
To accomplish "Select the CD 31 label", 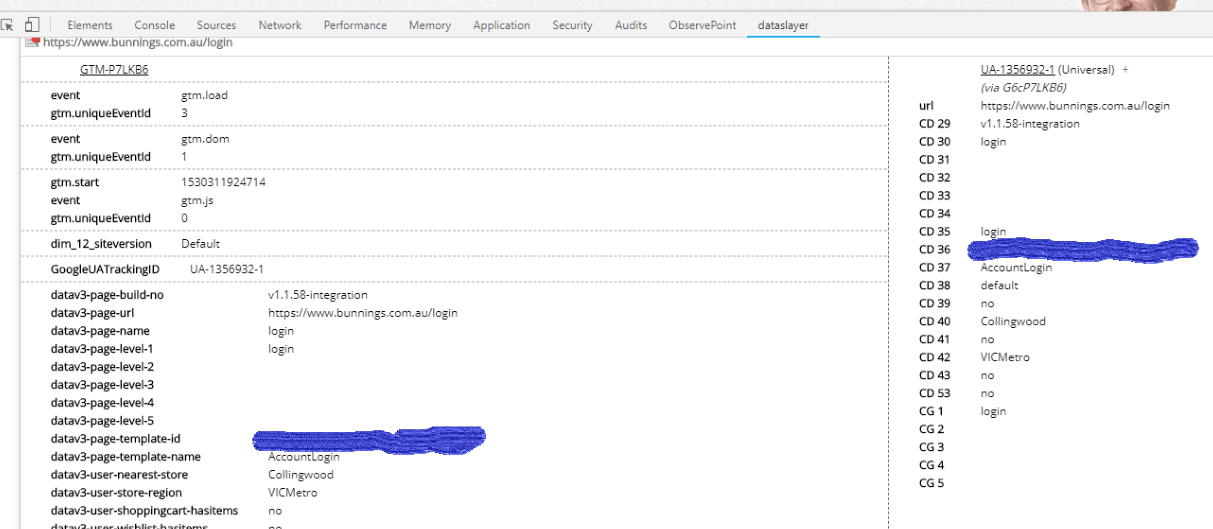I will click(935, 160).
